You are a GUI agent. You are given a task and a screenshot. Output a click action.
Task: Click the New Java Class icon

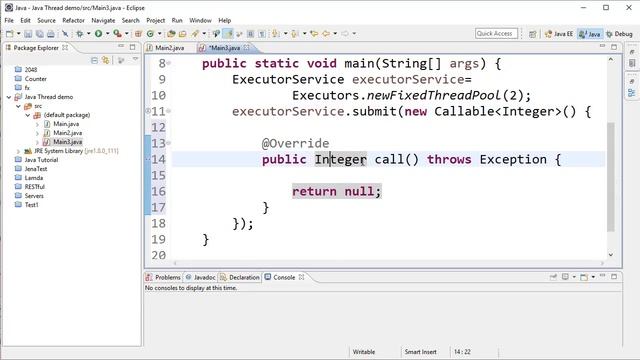(x=150, y=34)
